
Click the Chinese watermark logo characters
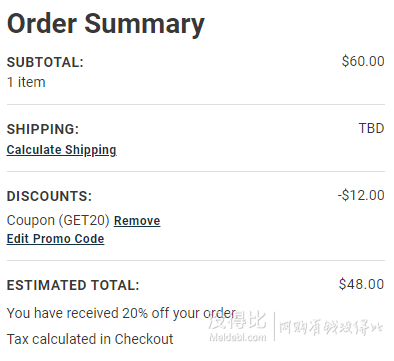(x=237, y=321)
